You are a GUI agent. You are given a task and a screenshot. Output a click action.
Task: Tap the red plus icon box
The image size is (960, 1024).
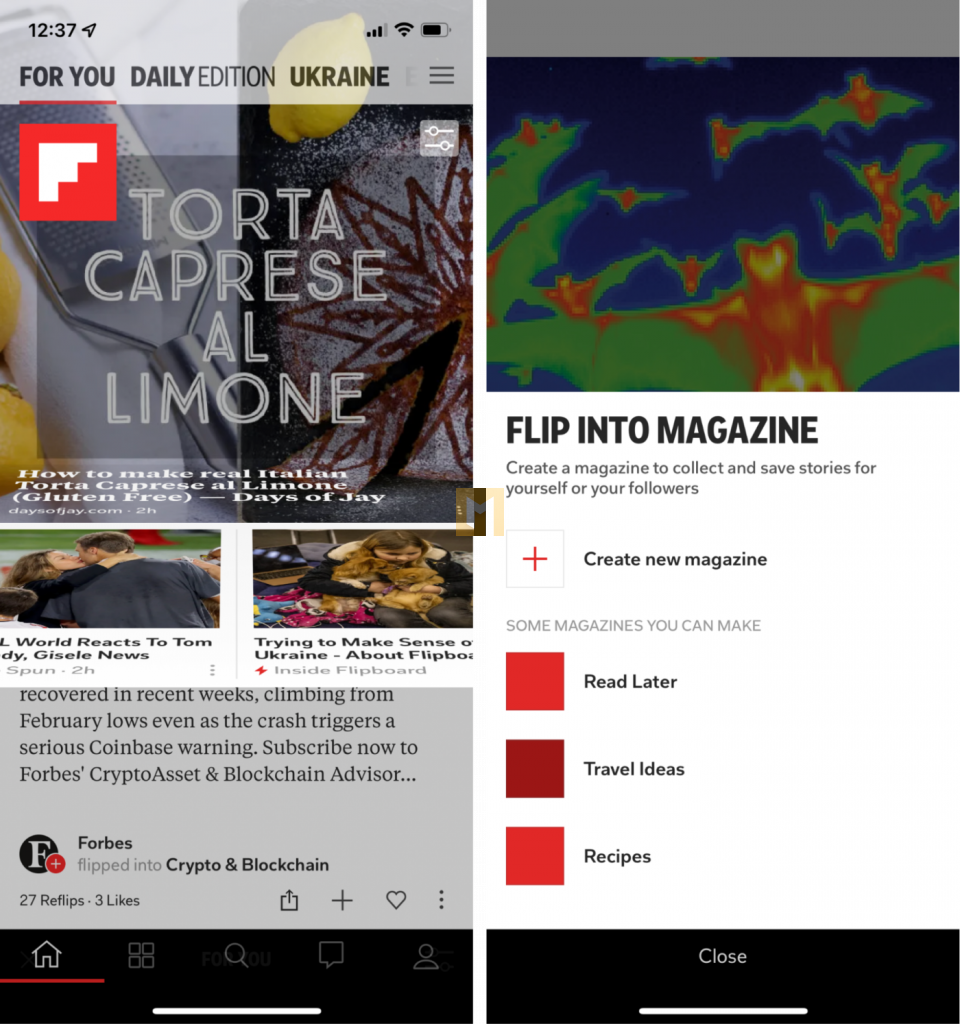(x=535, y=559)
